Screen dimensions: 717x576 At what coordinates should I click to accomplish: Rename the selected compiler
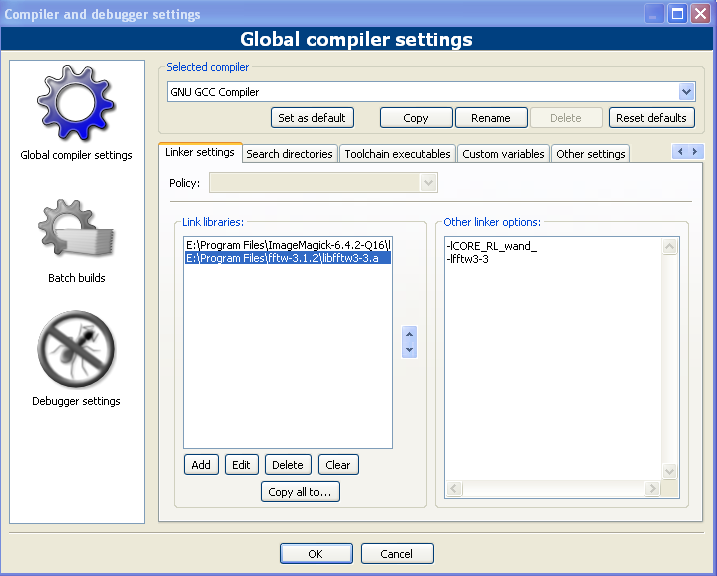(x=491, y=118)
